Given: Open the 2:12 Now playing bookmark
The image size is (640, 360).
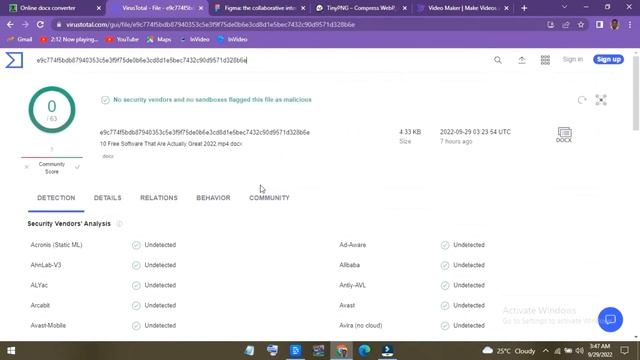Looking at the screenshot, I should [69, 40].
